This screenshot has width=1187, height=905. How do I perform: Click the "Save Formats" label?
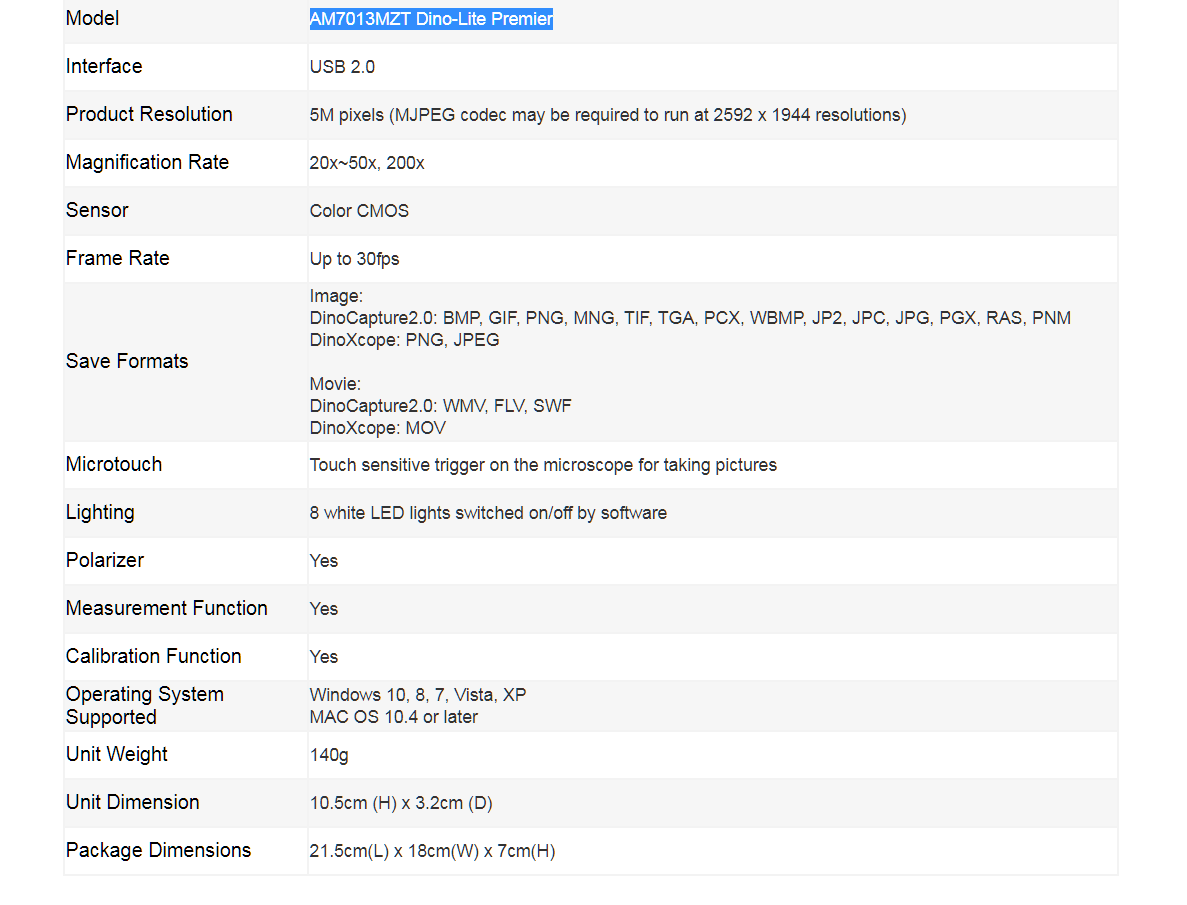coord(127,361)
